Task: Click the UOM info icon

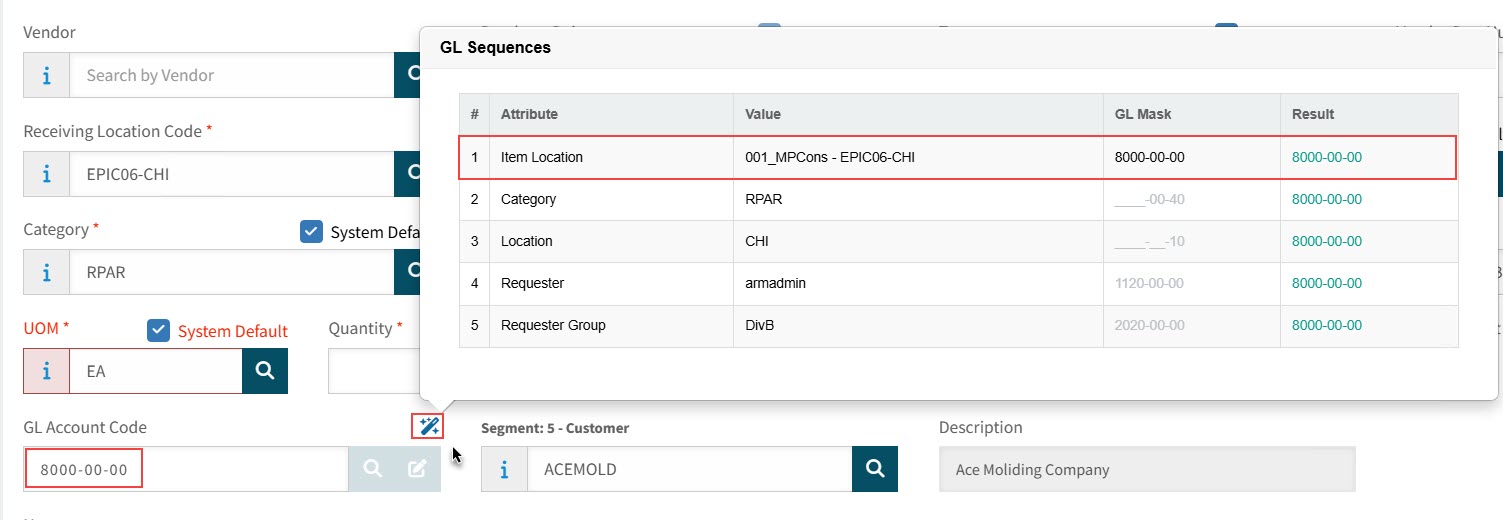Action: pos(47,371)
